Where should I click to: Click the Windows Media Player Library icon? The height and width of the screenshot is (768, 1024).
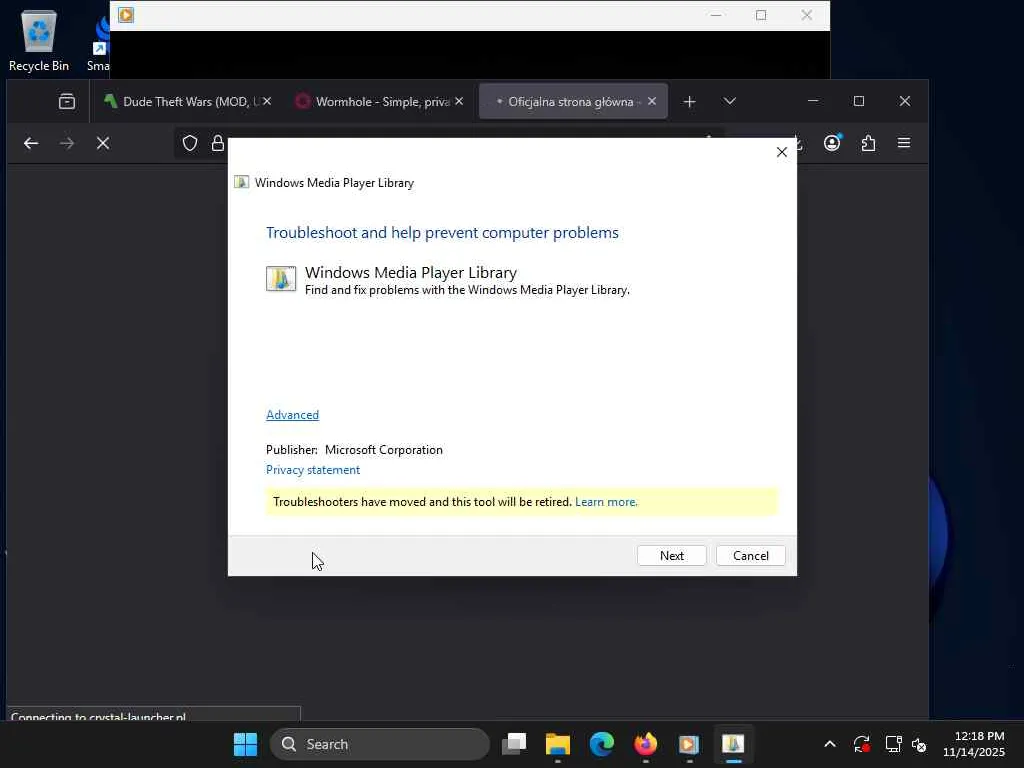coord(281,279)
